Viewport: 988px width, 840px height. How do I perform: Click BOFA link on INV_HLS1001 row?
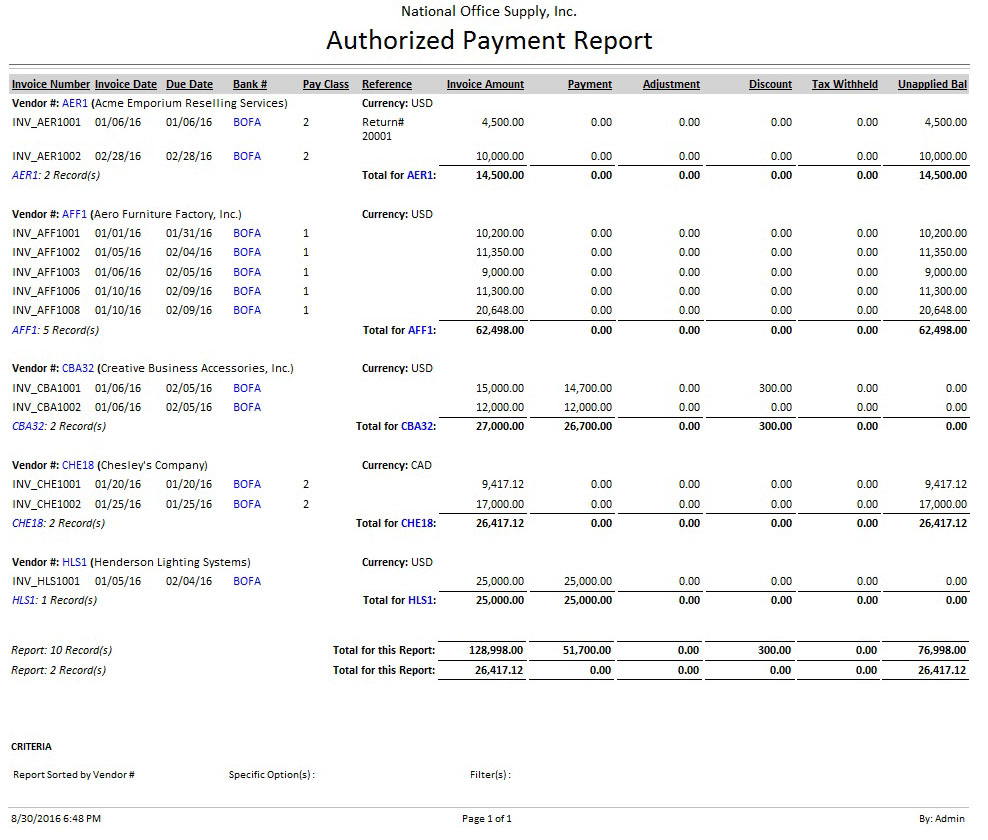pyautogui.click(x=247, y=581)
